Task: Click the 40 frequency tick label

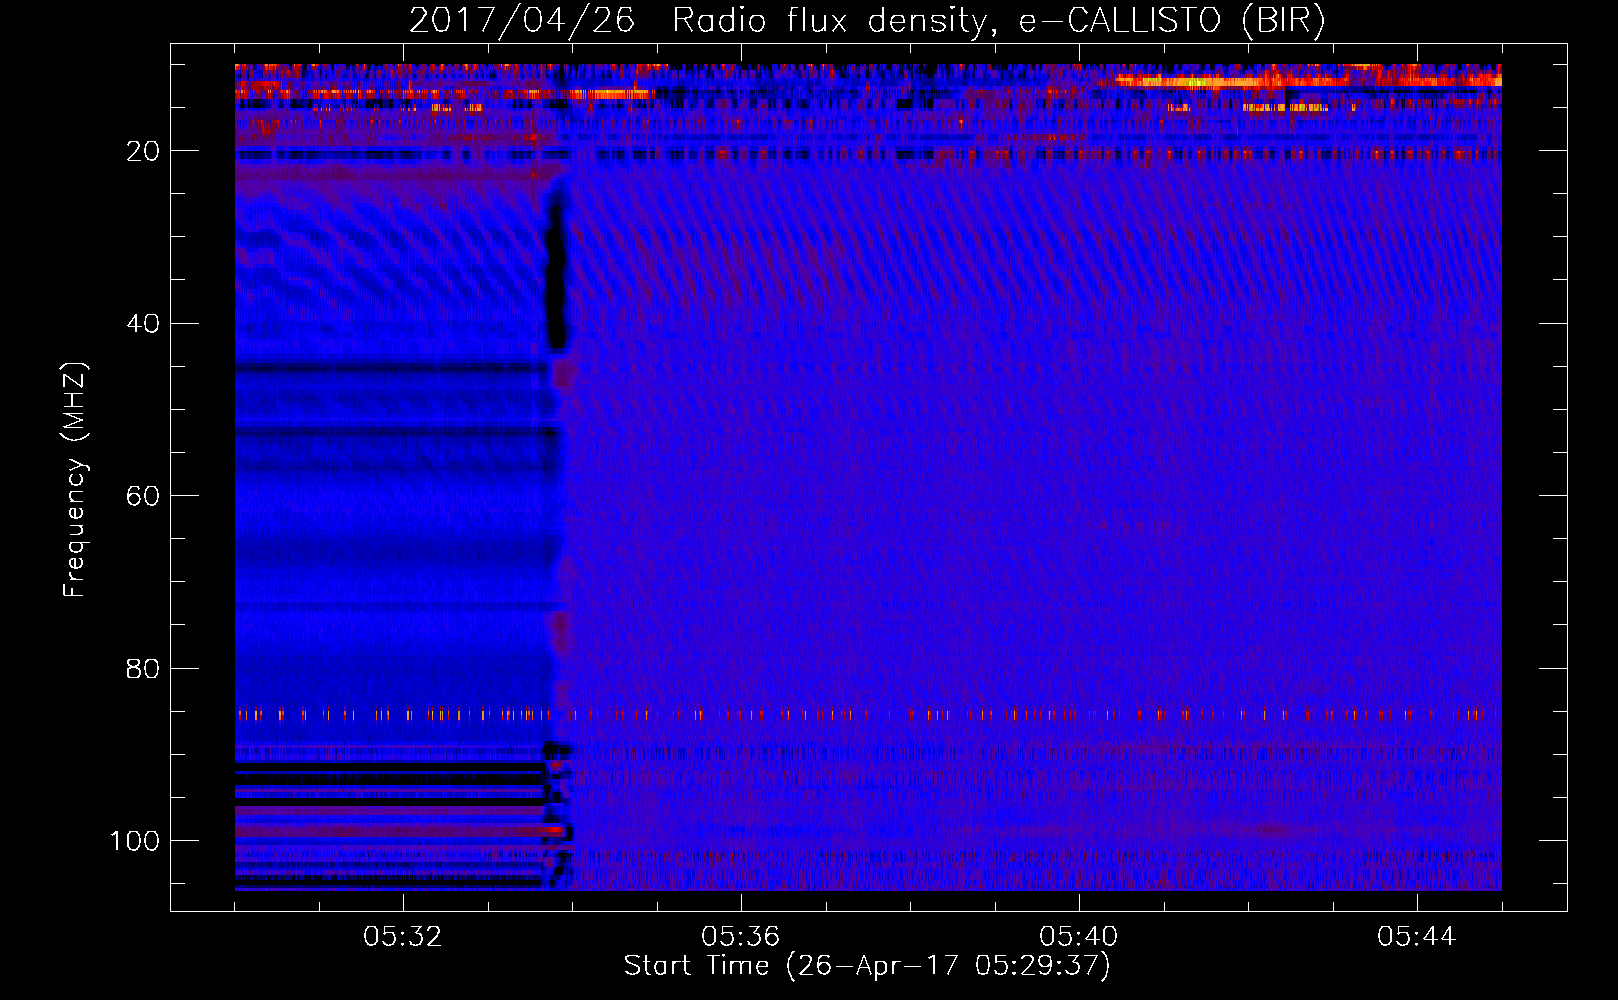Action: tap(143, 324)
